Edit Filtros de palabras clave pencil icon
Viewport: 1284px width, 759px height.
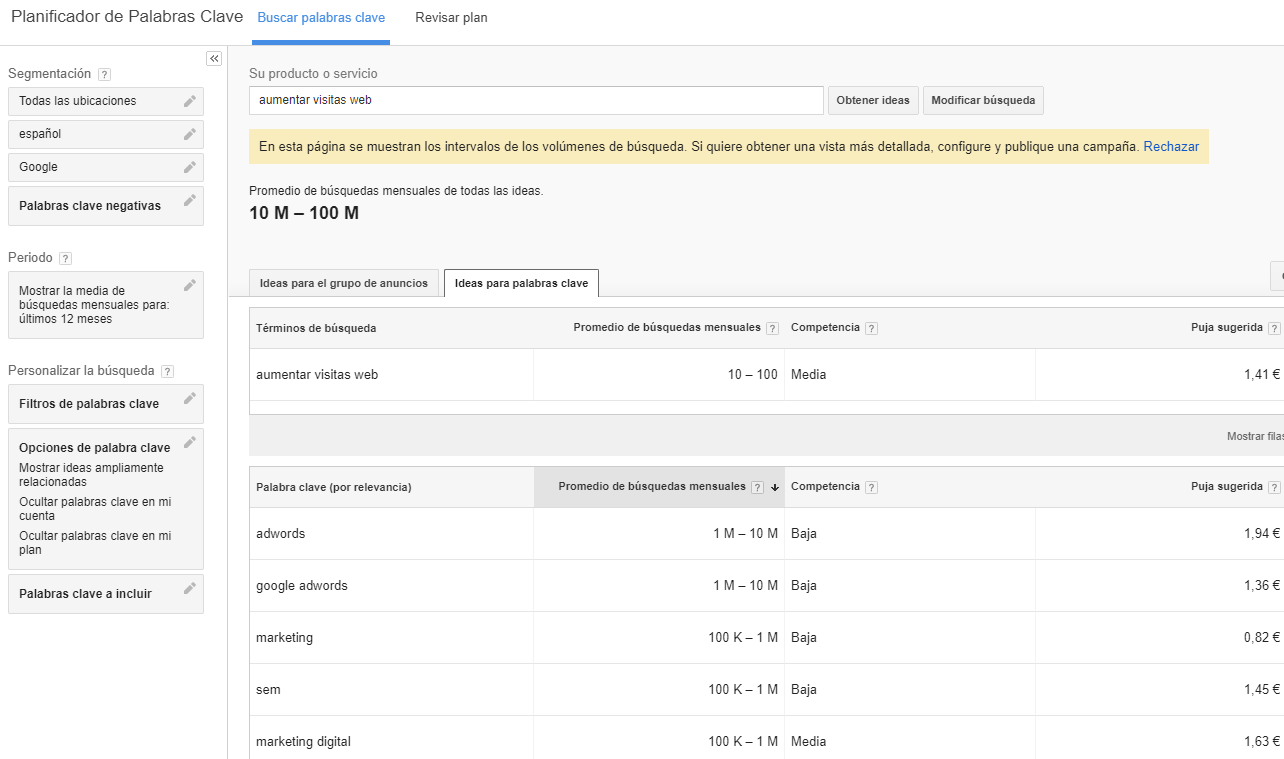190,399
